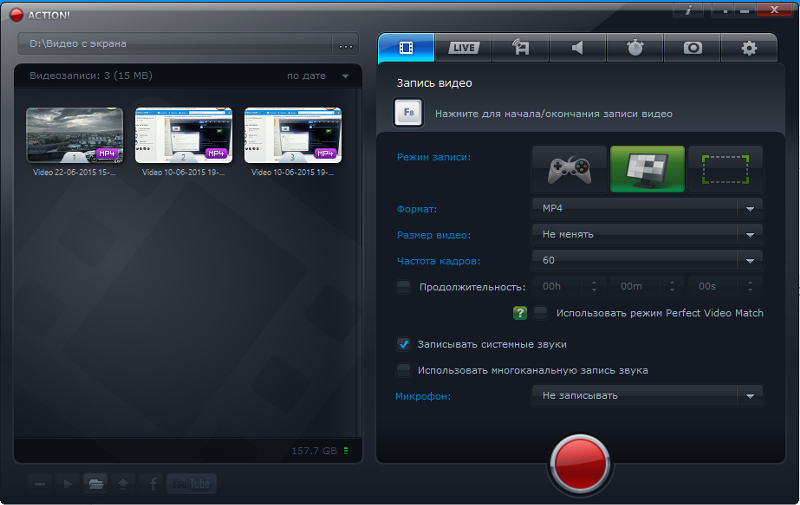Uncheck Записывать системные звуки
This screenshot has height=505, width=800.
(404, 344)
